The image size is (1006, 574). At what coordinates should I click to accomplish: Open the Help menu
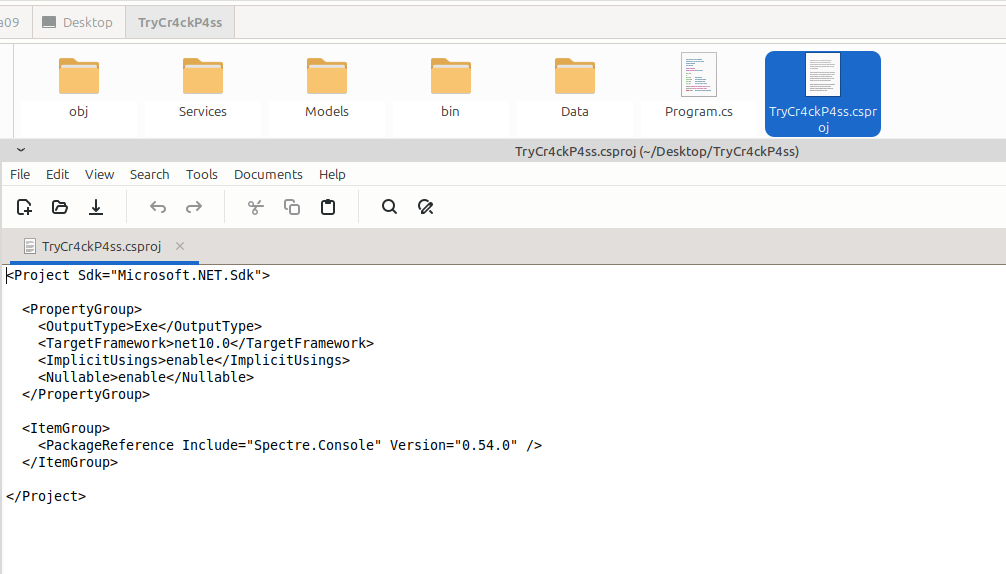[332, 174]
